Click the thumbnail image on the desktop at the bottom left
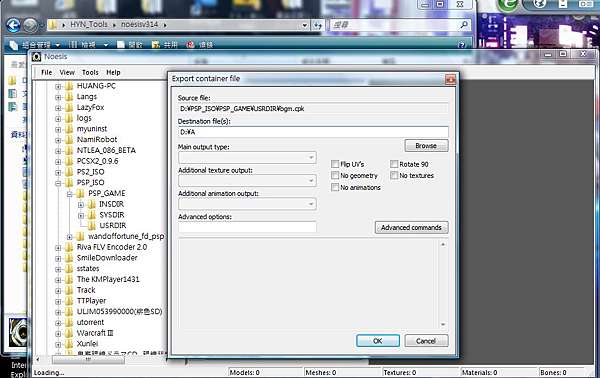Viewport: 600px width, 378px height. [x=18, y=332]
